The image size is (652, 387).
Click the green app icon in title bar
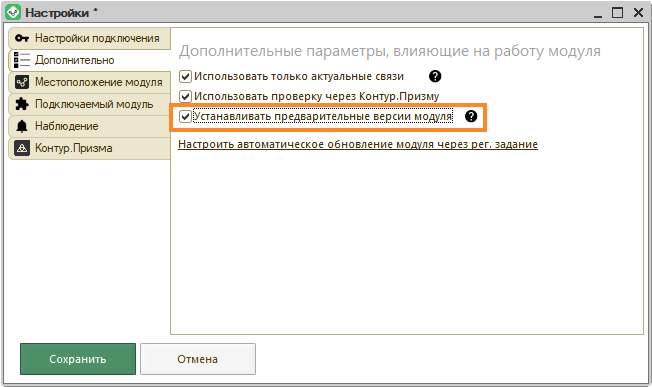pyautogui.click(x=13, y=12)
